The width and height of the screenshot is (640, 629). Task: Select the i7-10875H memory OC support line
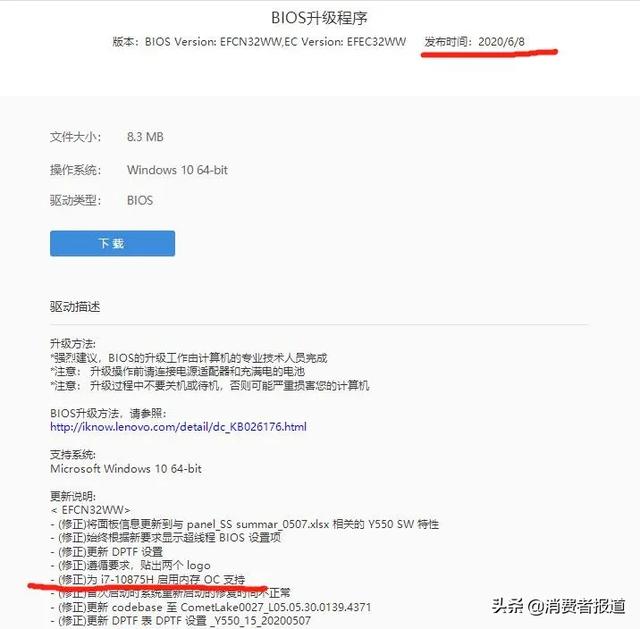coord(148,579)
